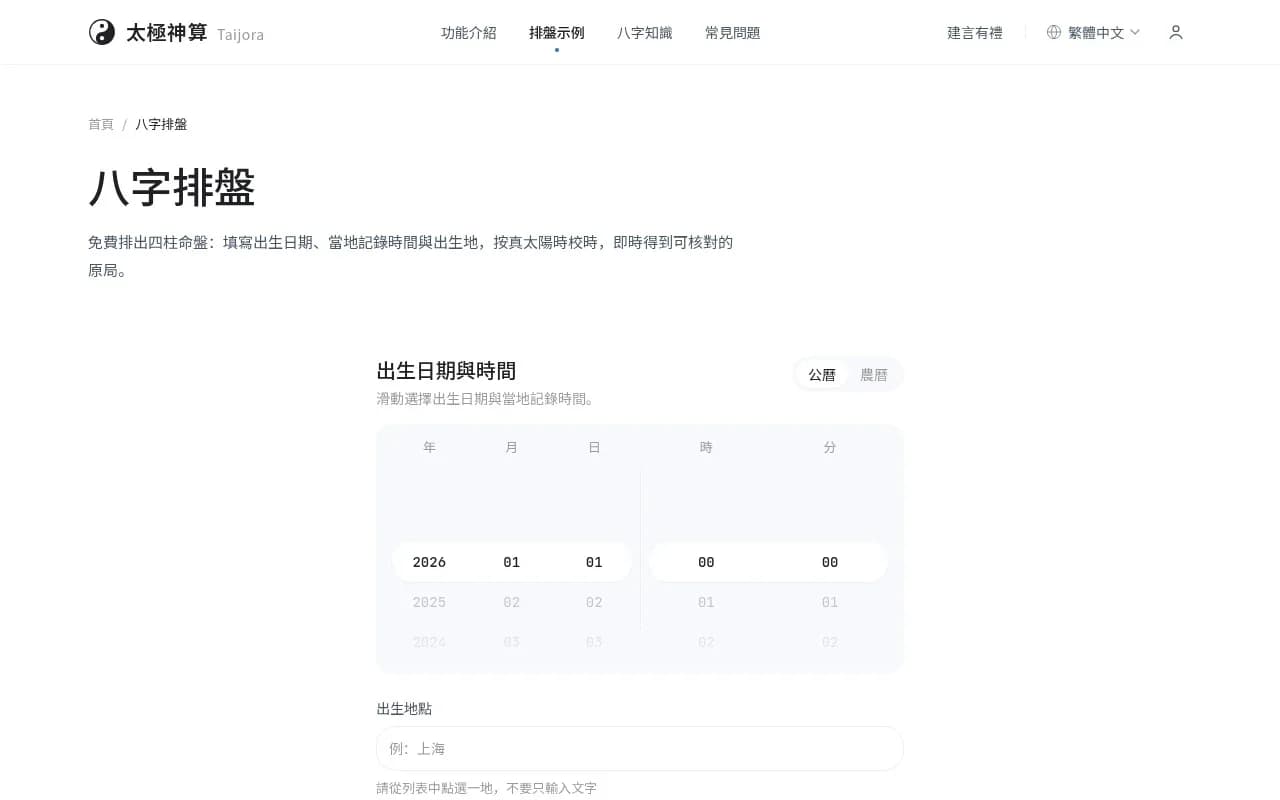This screenshot has width=1280, height=800.
Task: Pick hour 01 in the hour wheel
Action: point(706,602)
